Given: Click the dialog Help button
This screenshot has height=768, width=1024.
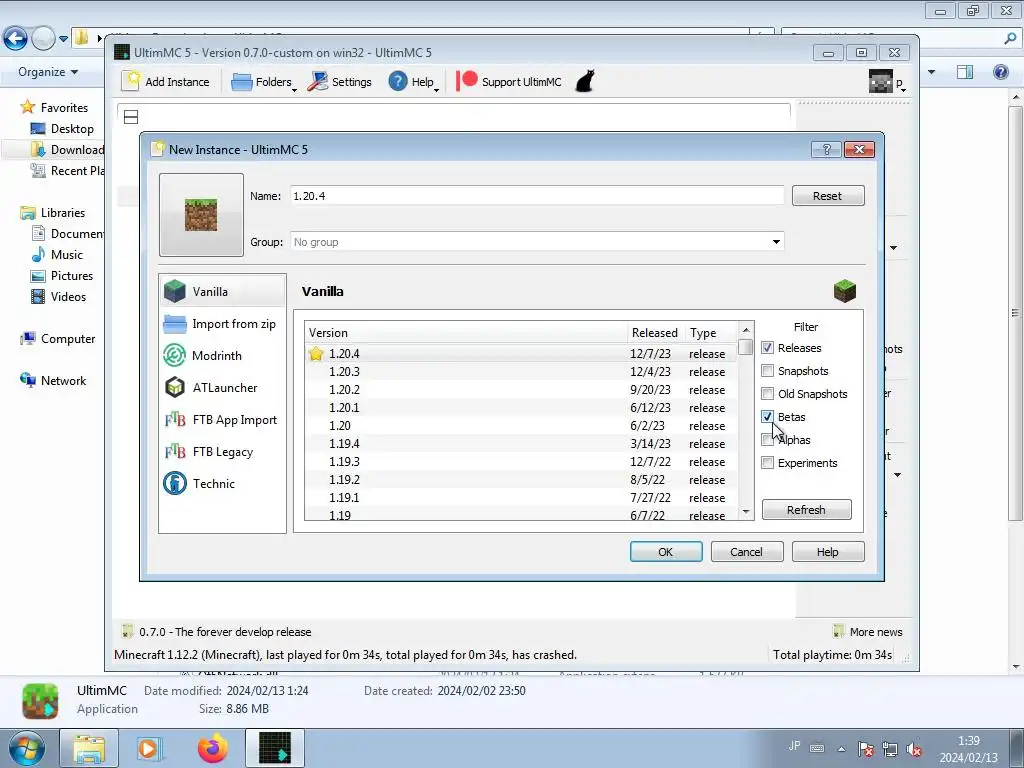Looking at the screenshot, I should [827, 552].
